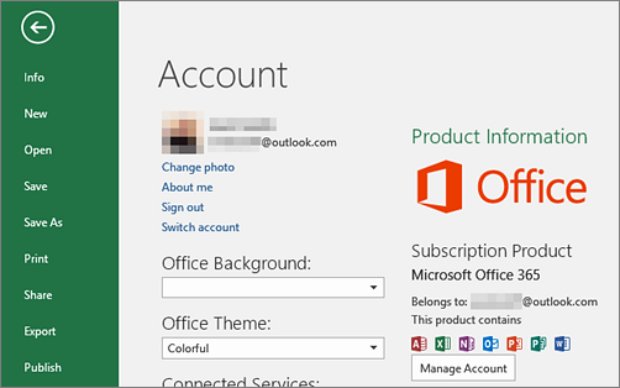
Task: Choose Open from the backstage menu
Action: (38, 150)
